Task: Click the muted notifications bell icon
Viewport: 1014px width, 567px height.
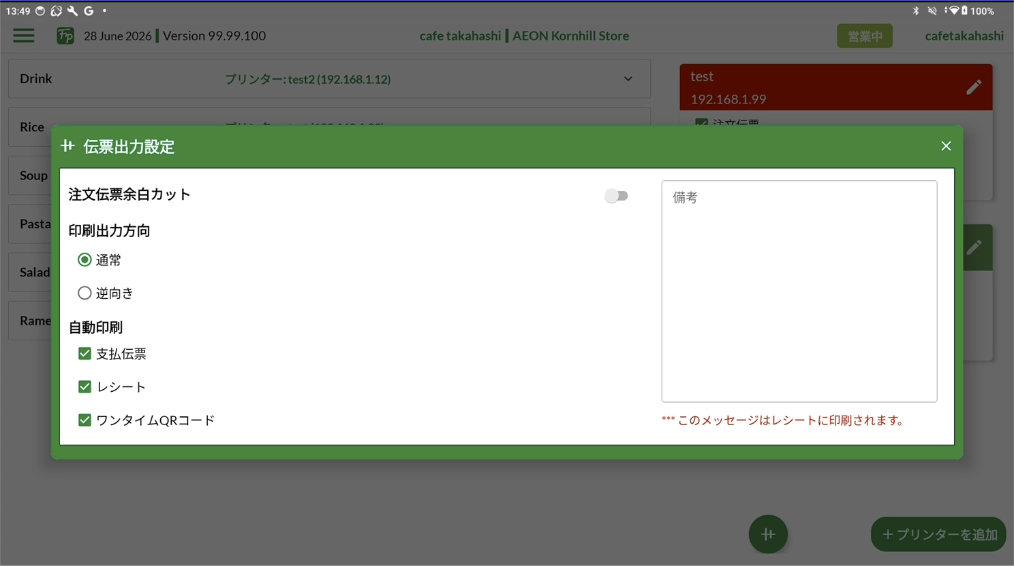Action: coord(932,11)
